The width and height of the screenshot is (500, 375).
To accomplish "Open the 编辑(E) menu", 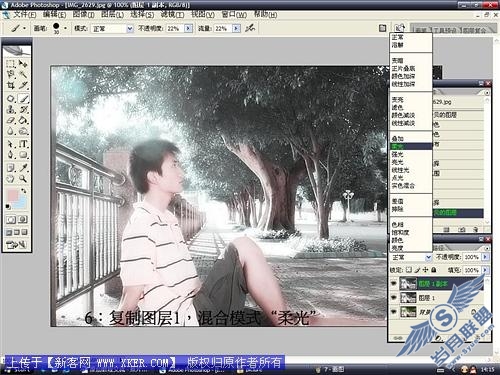I will click(54, 15).
